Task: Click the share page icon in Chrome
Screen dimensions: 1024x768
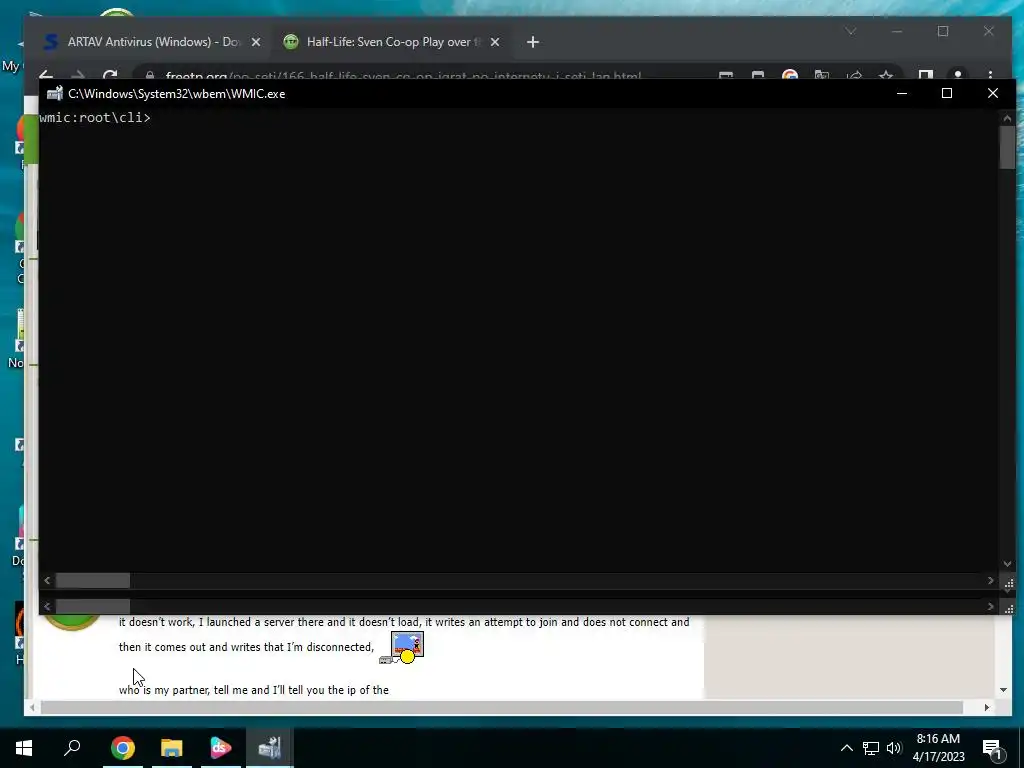Action: coord(854,74)
